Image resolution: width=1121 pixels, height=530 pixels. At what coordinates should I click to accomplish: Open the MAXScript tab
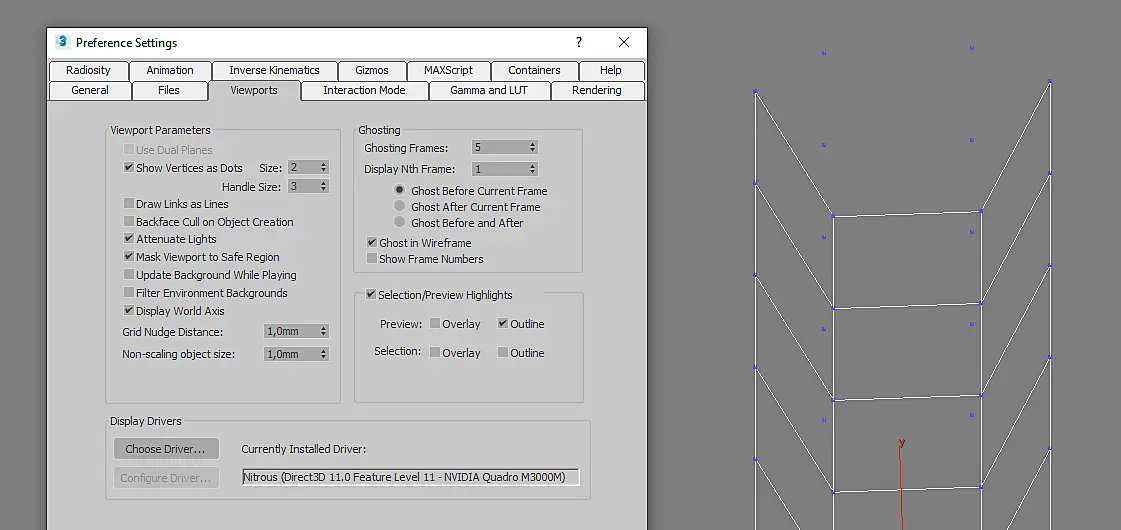(x=448, y=70)
